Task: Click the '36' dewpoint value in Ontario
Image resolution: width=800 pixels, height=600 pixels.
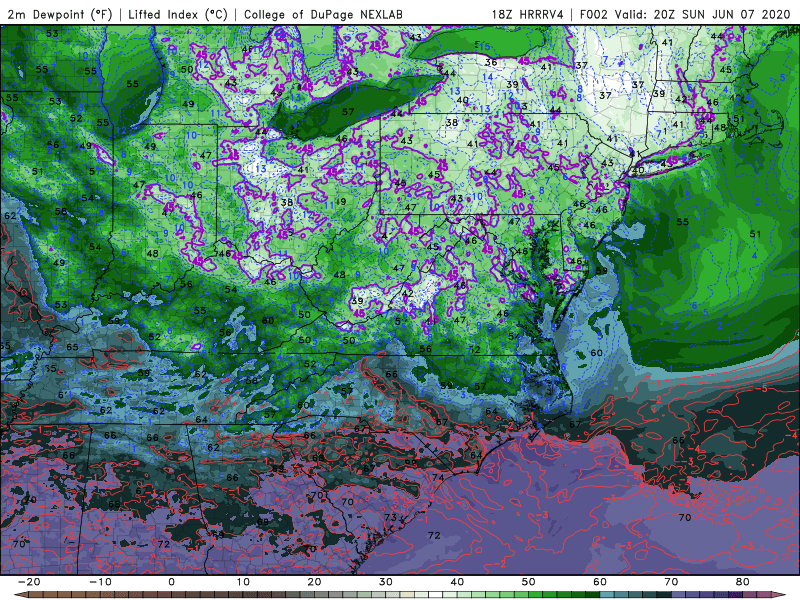Action: [x=491, y=62]
